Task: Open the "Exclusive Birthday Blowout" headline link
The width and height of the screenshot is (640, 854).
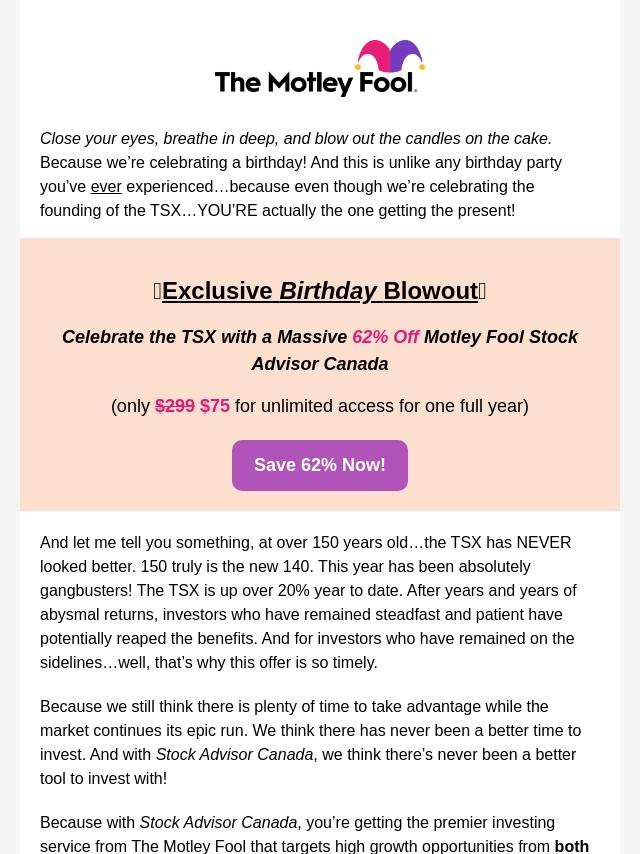Action: pyautogui.click(x=320, y=291)
